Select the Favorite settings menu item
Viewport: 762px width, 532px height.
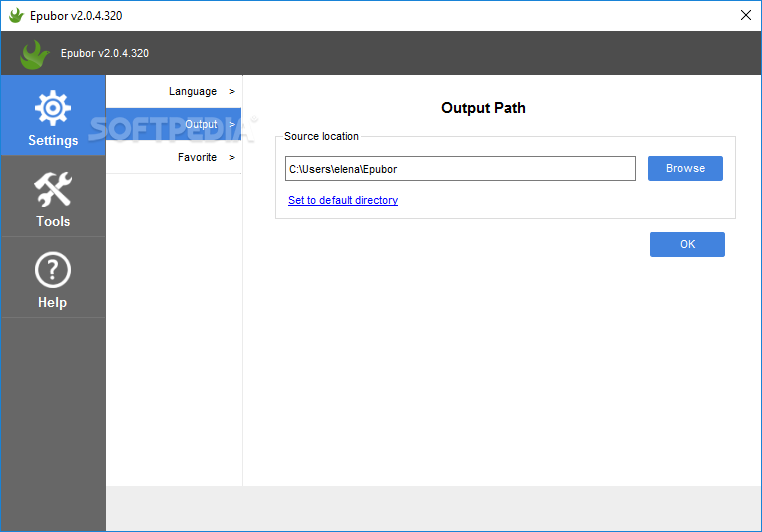click(x=173, y=157)
